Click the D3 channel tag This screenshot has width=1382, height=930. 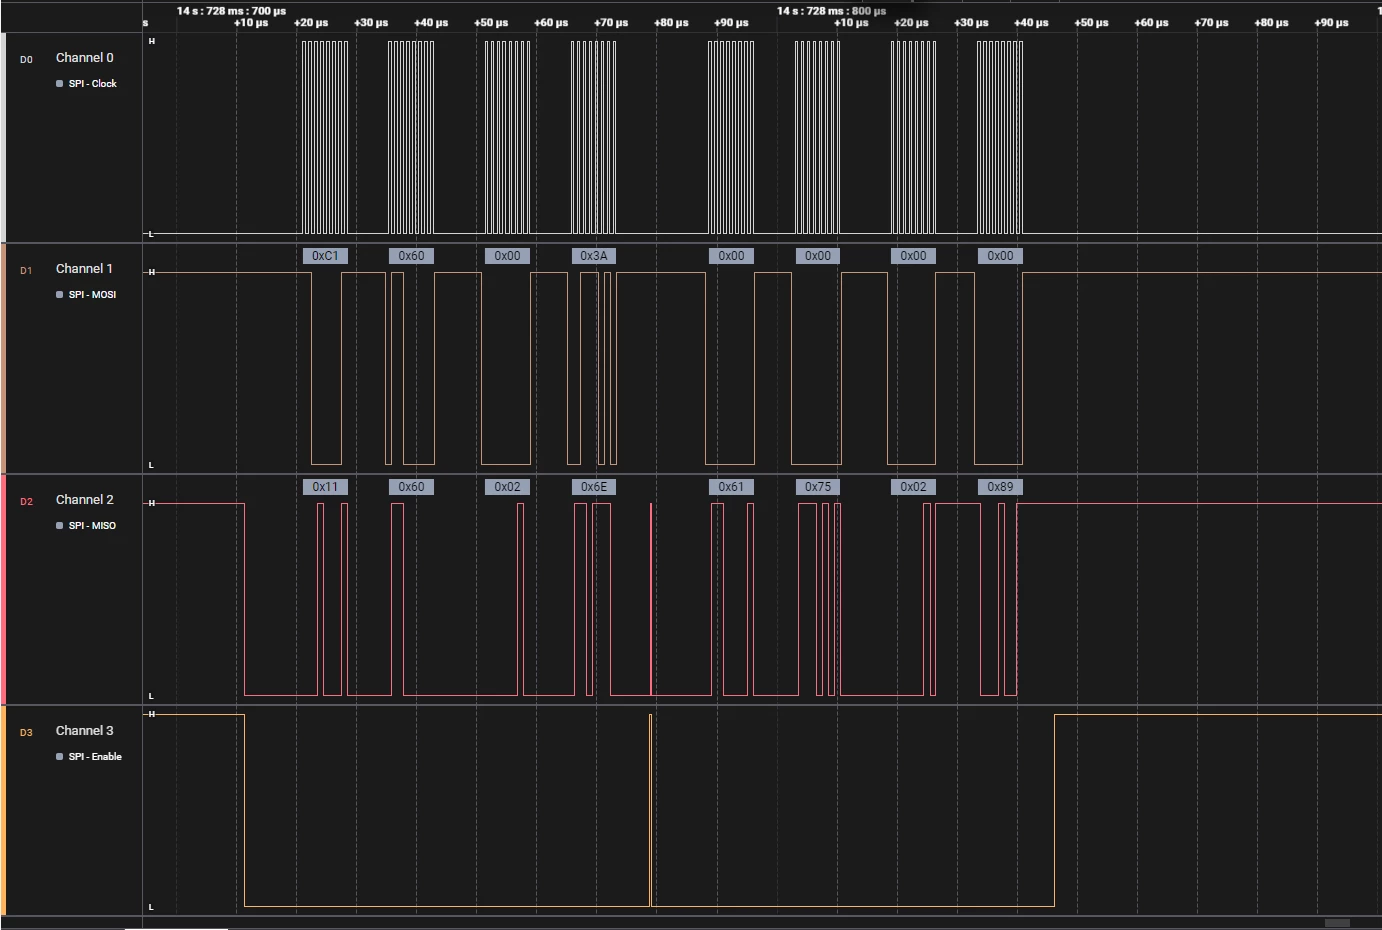click(26, 733)
